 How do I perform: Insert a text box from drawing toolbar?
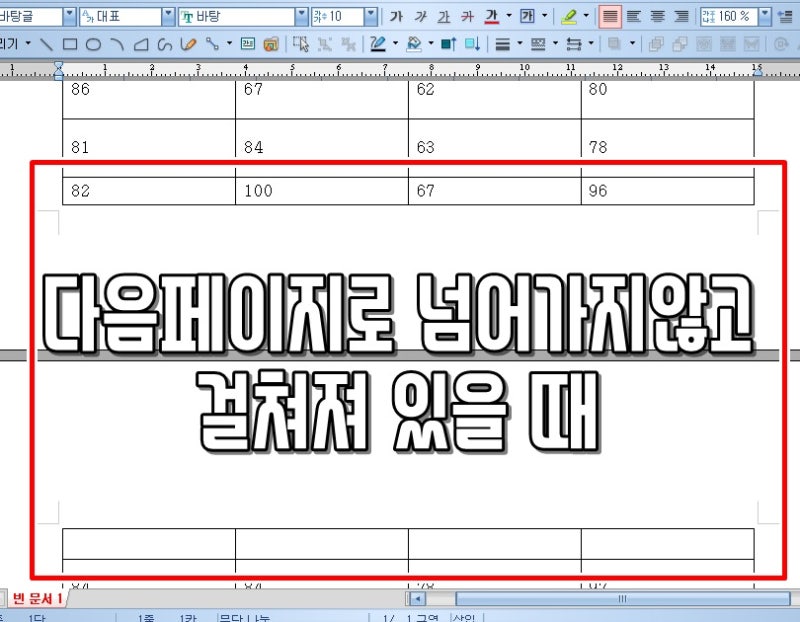coord(248,44)
